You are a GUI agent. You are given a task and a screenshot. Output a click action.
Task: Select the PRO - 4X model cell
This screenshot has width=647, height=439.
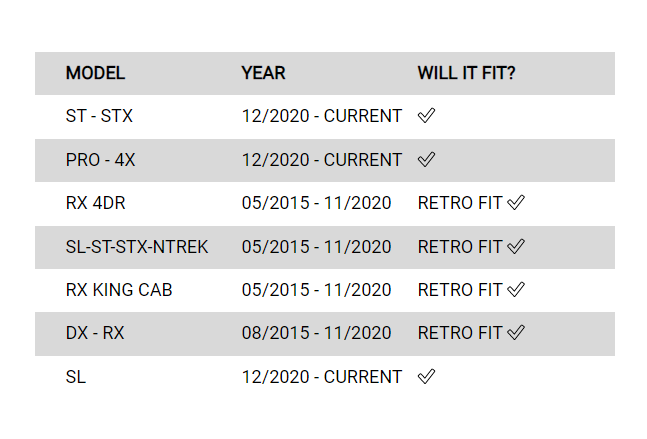101,160
